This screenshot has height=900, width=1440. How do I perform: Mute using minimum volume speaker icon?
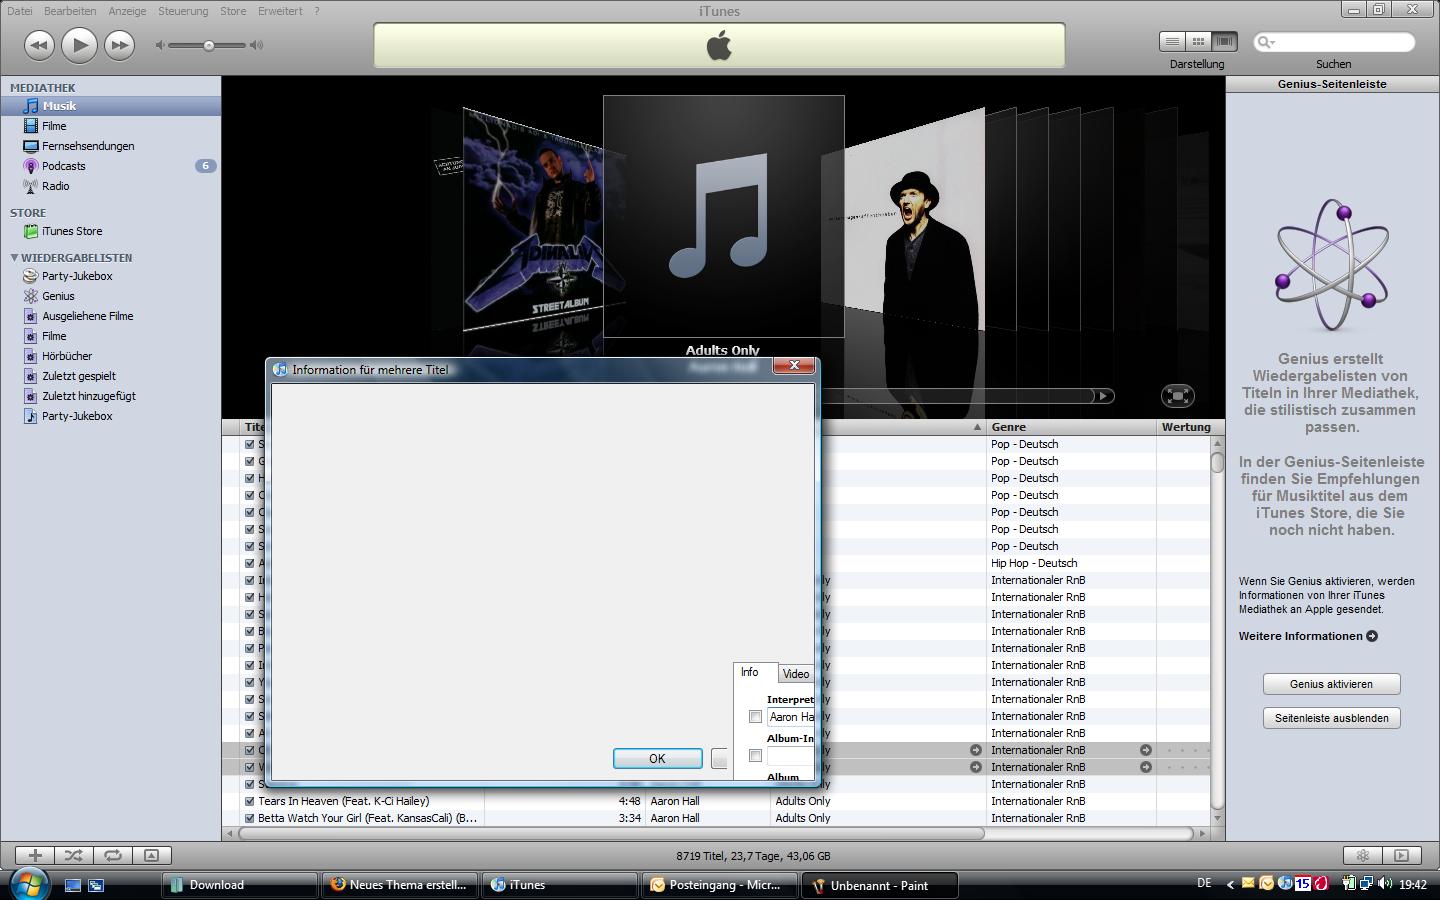(x=160, y=45)
